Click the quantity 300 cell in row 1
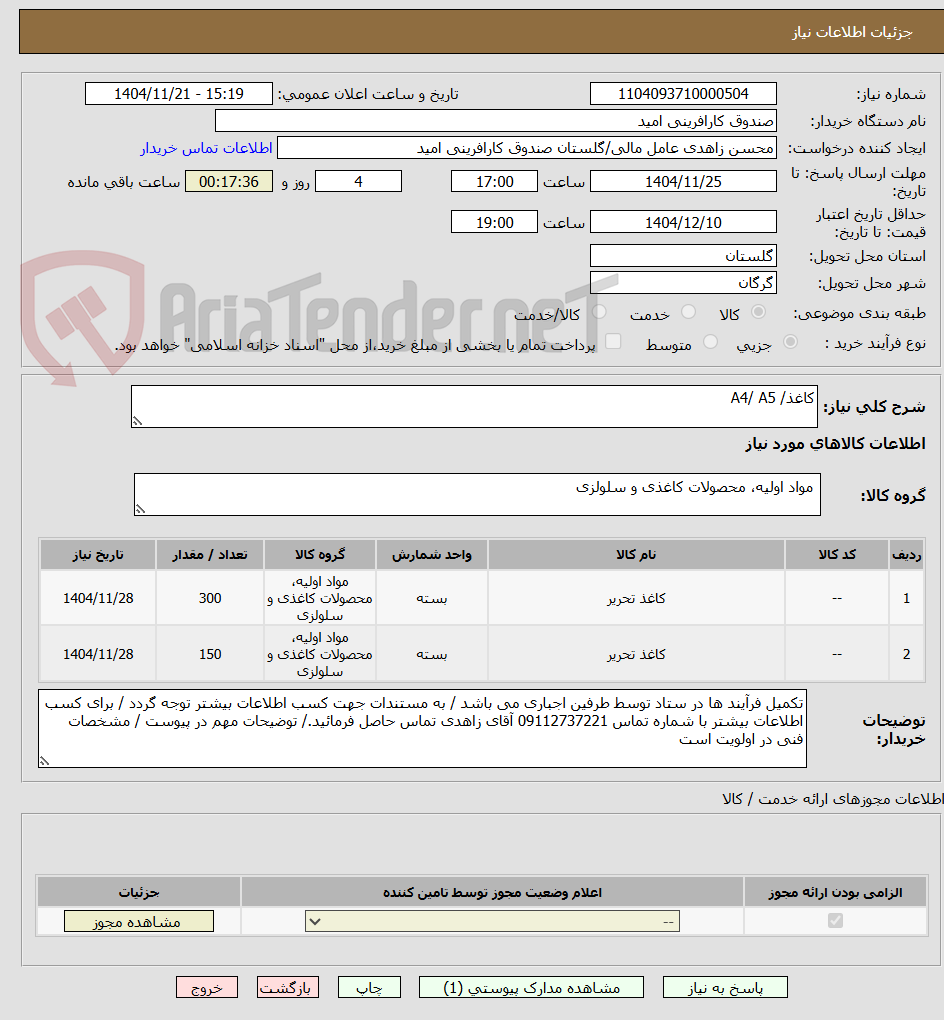Viewport: 944px width, 1020px height. (210, 598)
